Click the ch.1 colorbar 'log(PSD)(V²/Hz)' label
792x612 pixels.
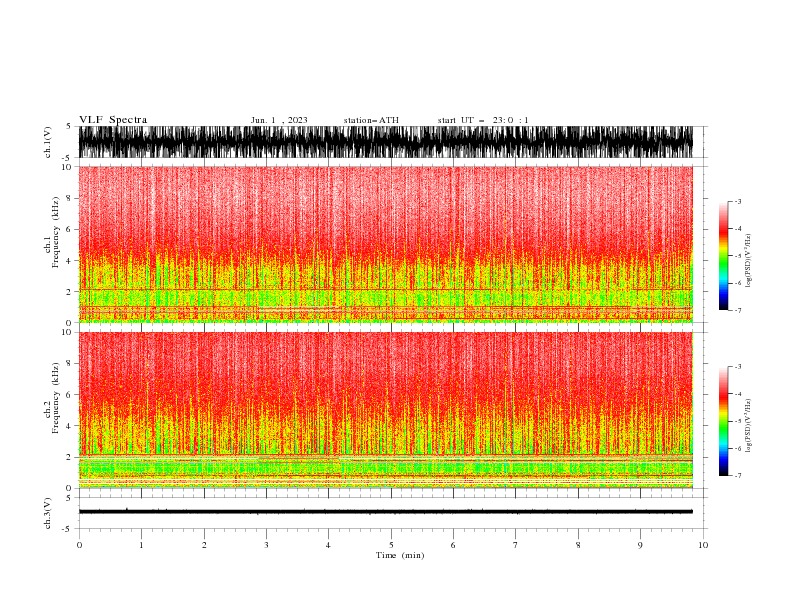(749, 261)
